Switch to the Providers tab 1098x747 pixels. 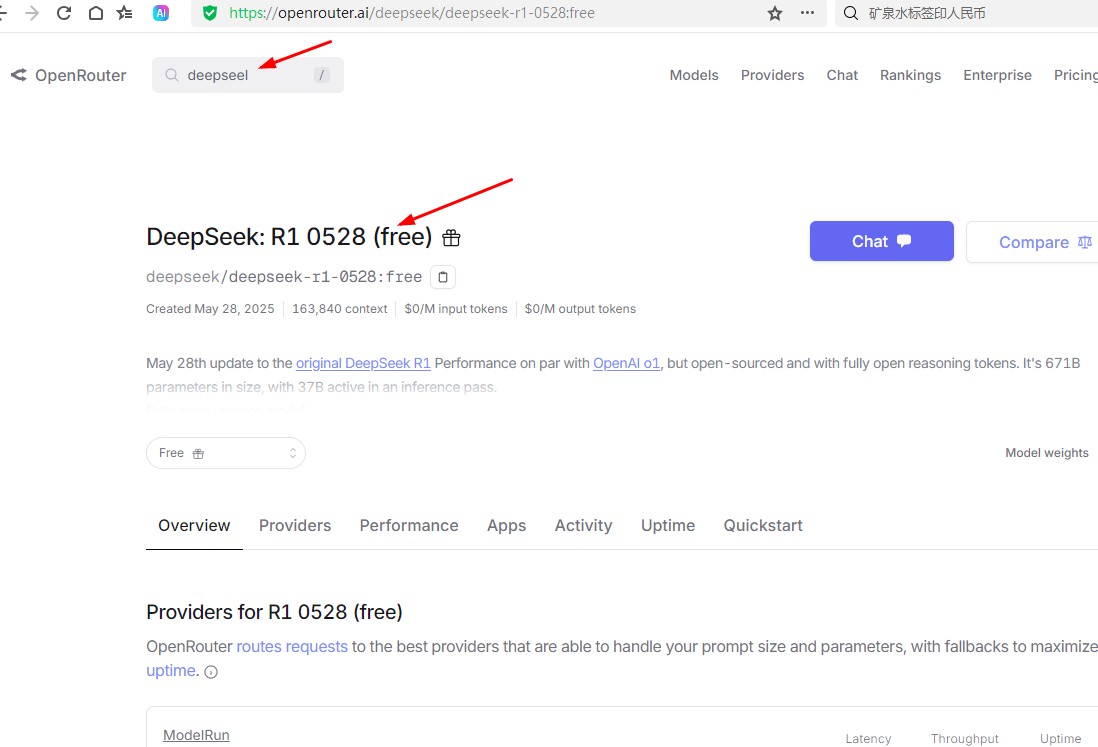click(295, 525)
